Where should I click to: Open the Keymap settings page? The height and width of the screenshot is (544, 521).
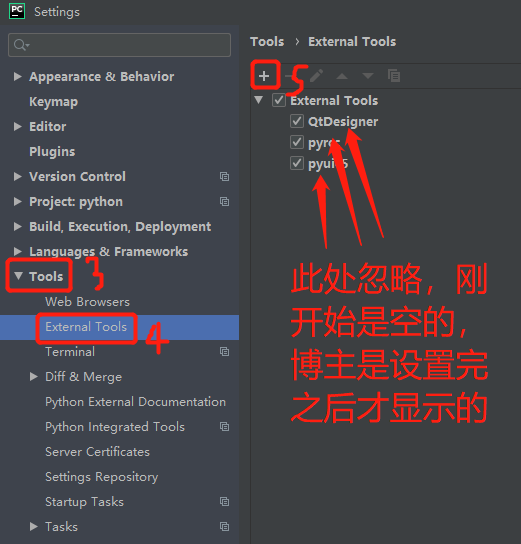[53, 102]
